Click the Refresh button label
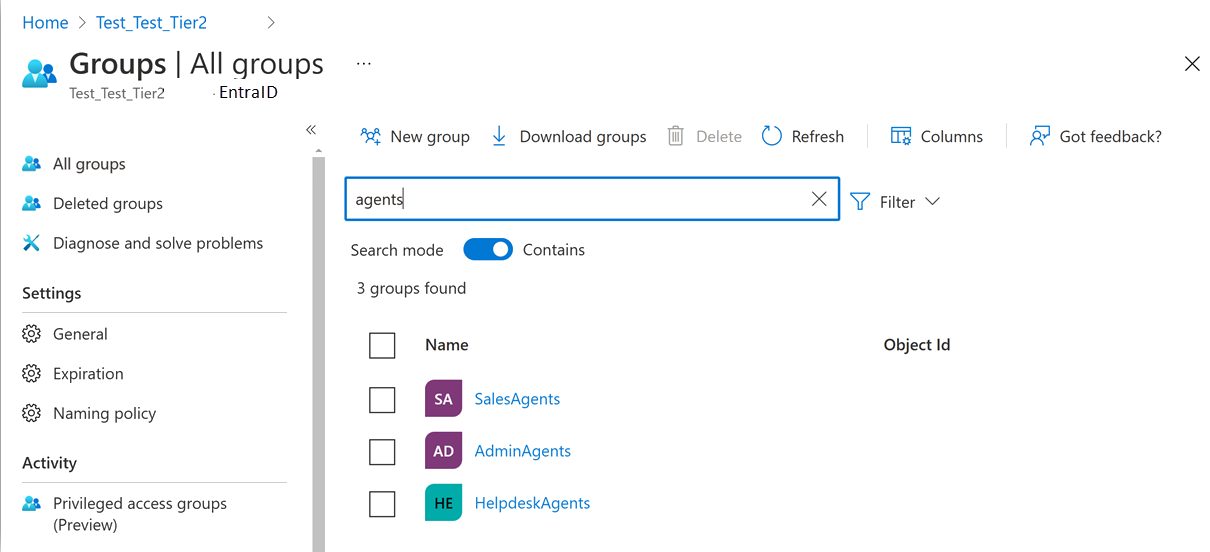 [818, 136]
